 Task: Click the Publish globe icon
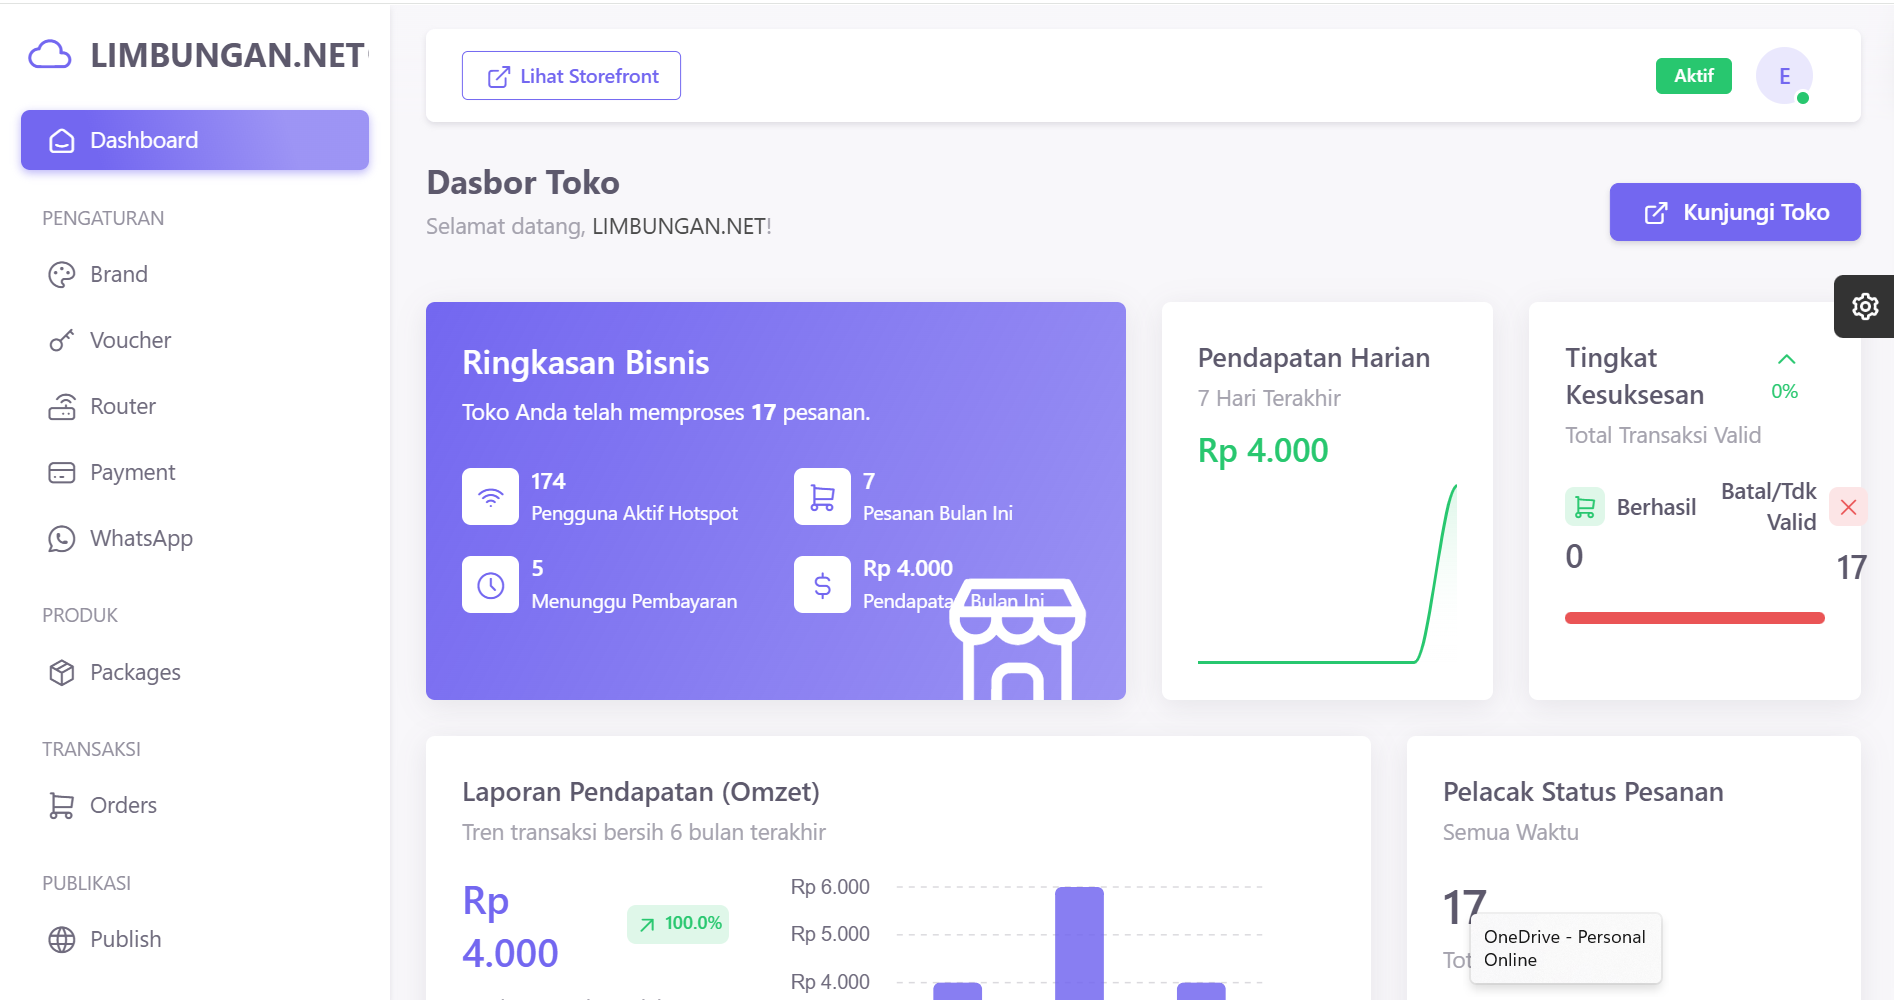(62, 939)
